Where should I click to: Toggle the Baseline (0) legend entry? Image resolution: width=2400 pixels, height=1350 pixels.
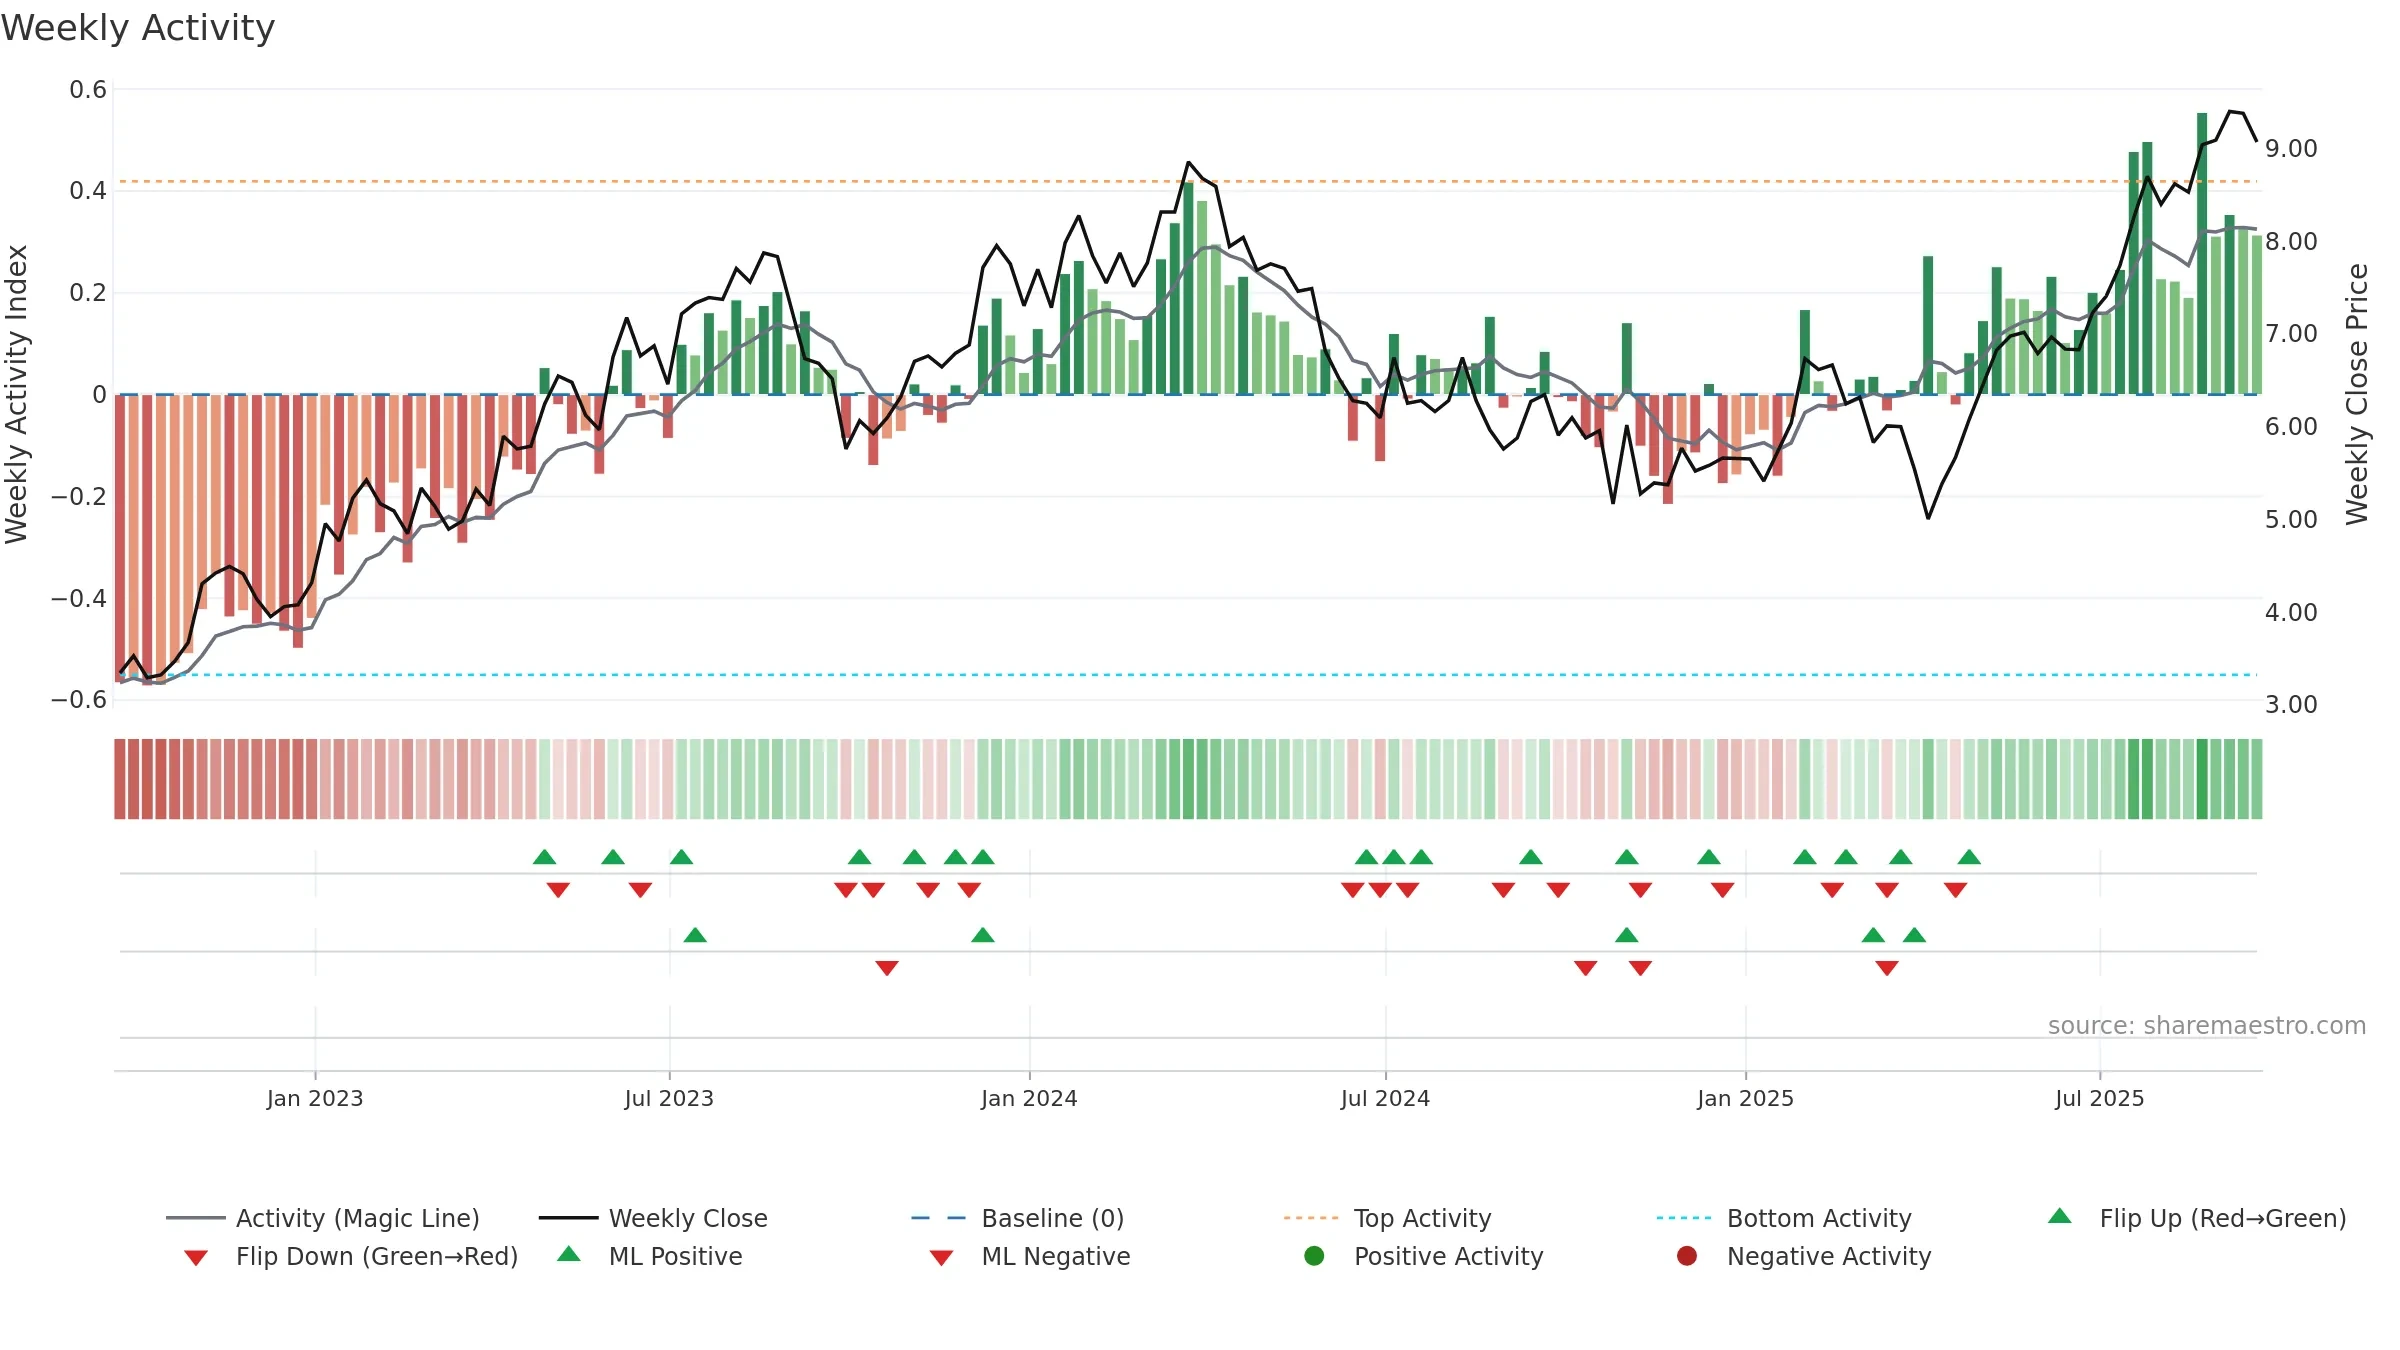click(x=1018, y=1218)
